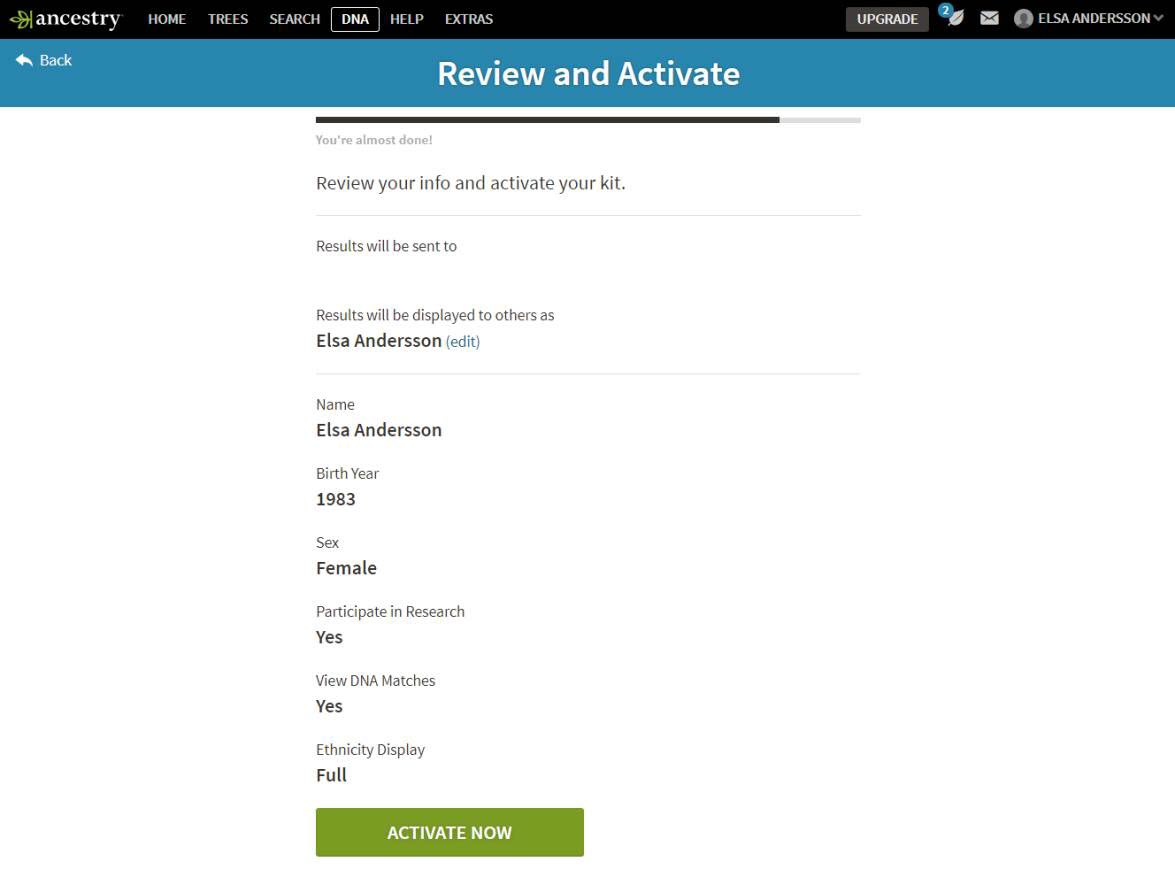Image resolution: width=1175 pixels, height=872 pixels.
Task: Click the profile avatar icon
Action: pos(1022,18)
